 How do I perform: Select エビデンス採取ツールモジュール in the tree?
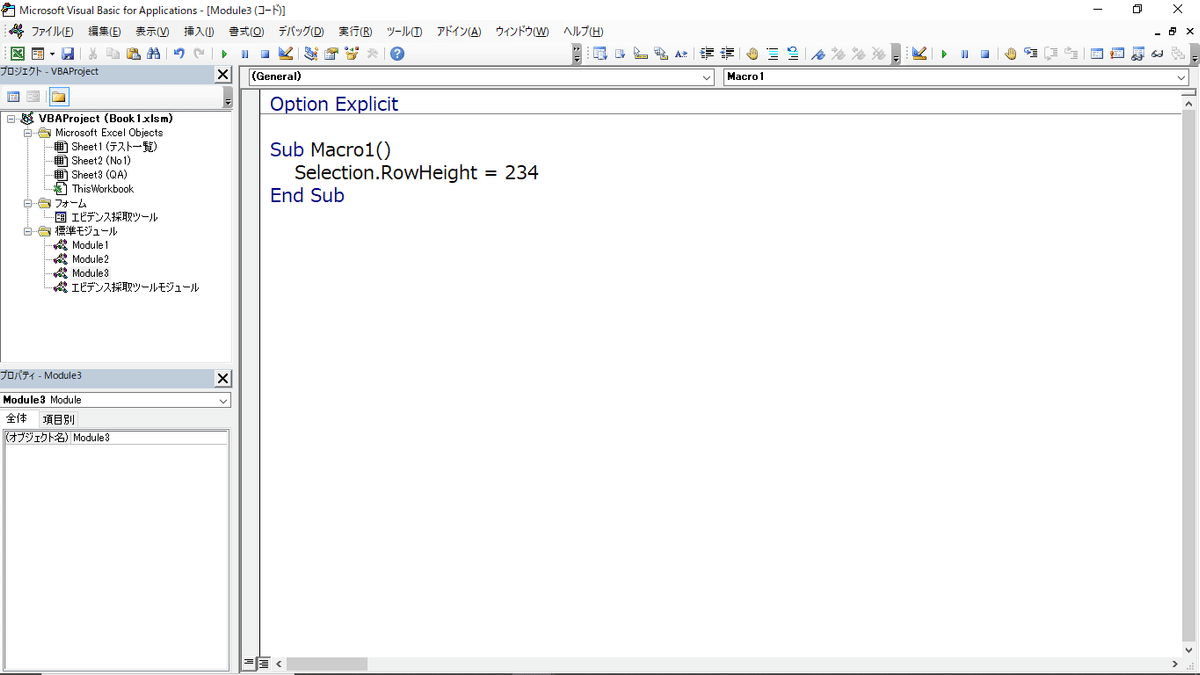(135, 287)
